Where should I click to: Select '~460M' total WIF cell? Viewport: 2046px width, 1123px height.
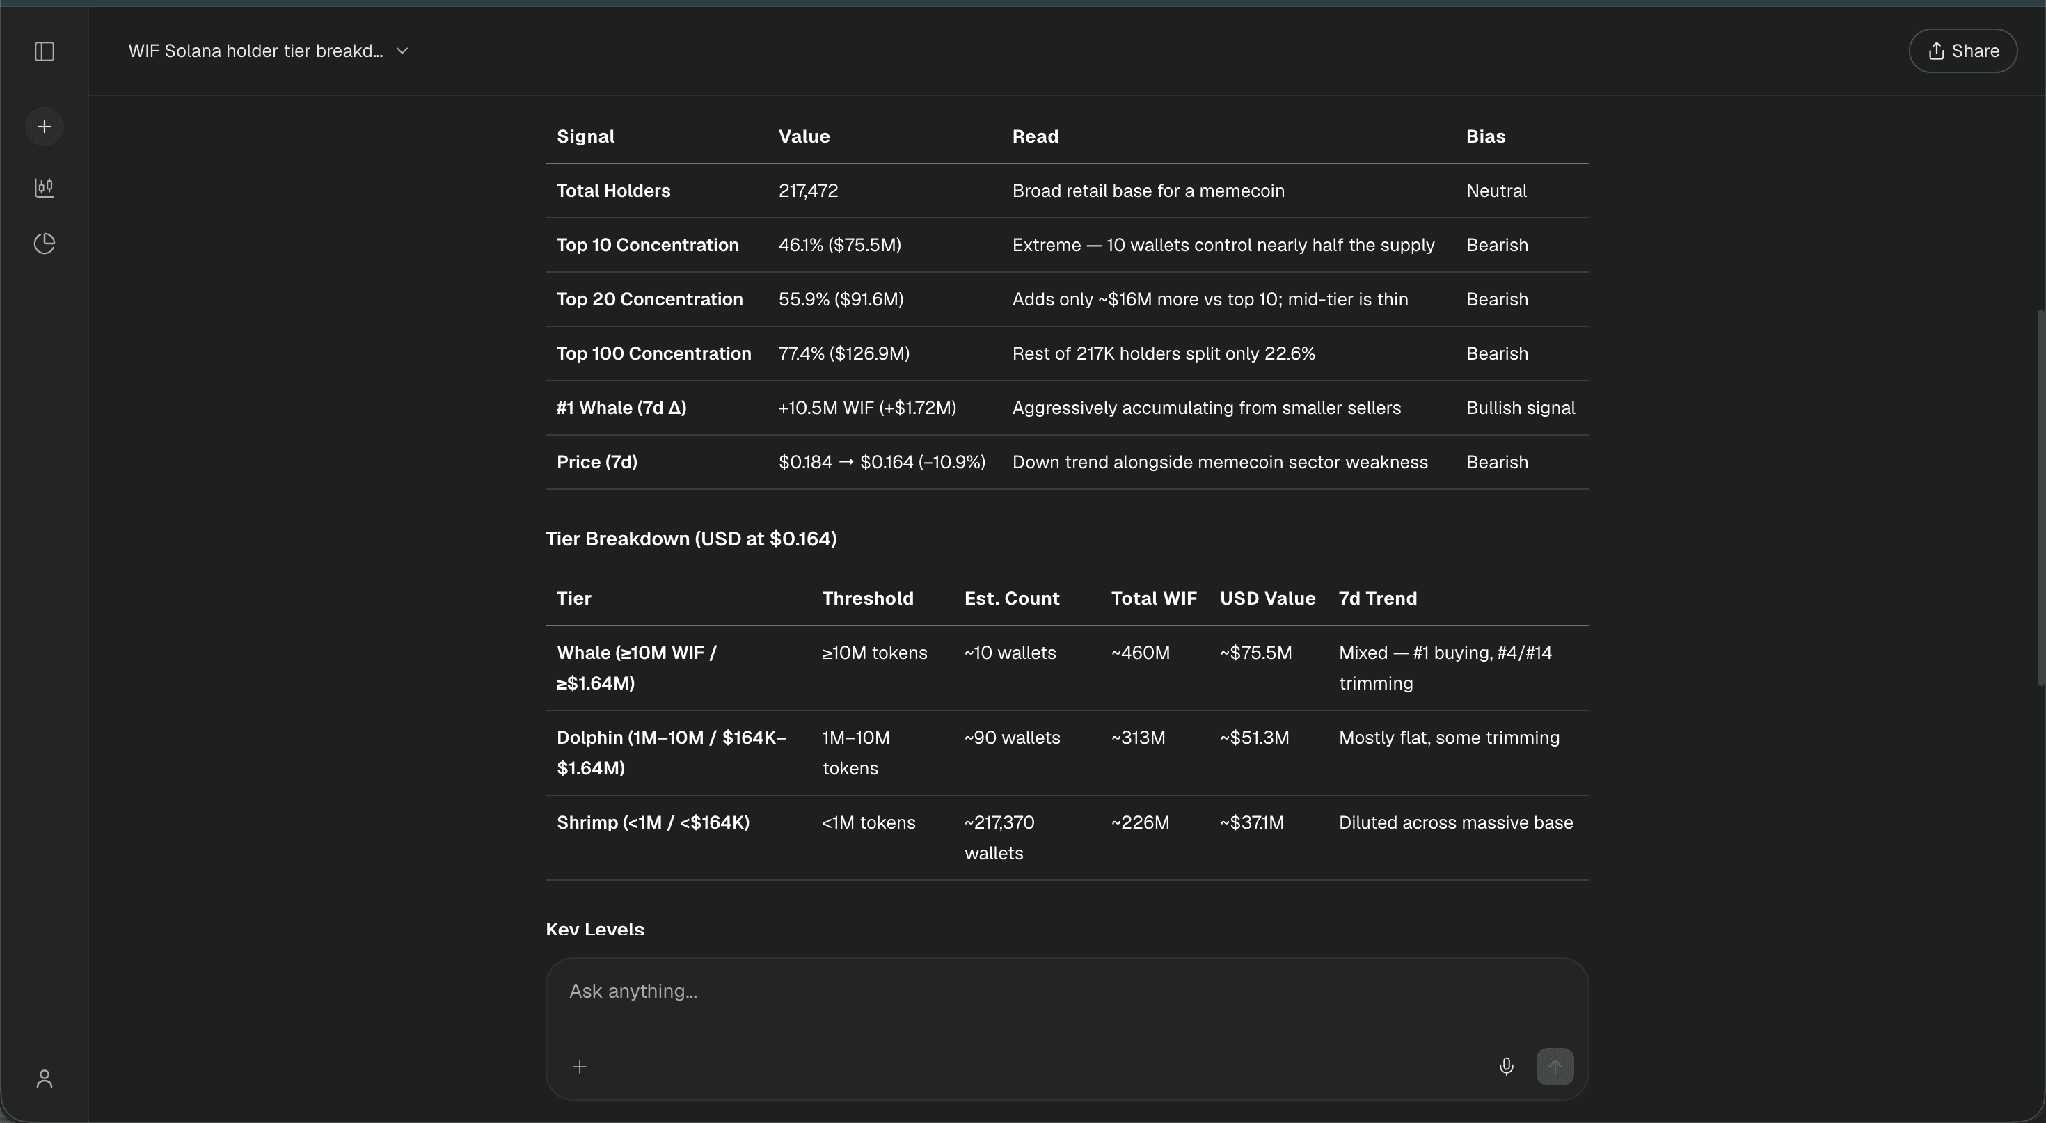[x=1140, y=653]
